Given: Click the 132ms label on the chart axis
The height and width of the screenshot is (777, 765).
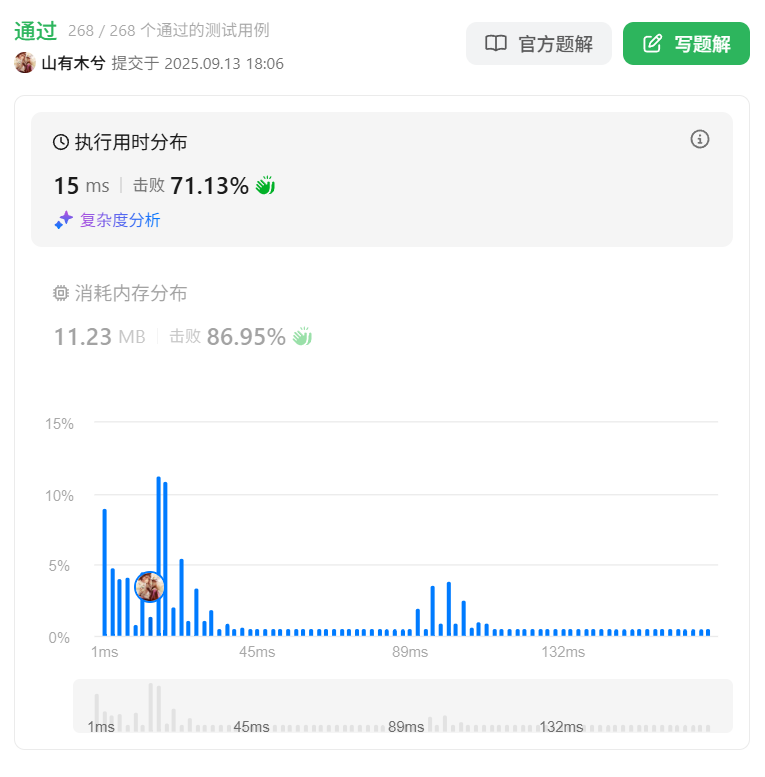Looking at the screenshot, I should 563,652.
